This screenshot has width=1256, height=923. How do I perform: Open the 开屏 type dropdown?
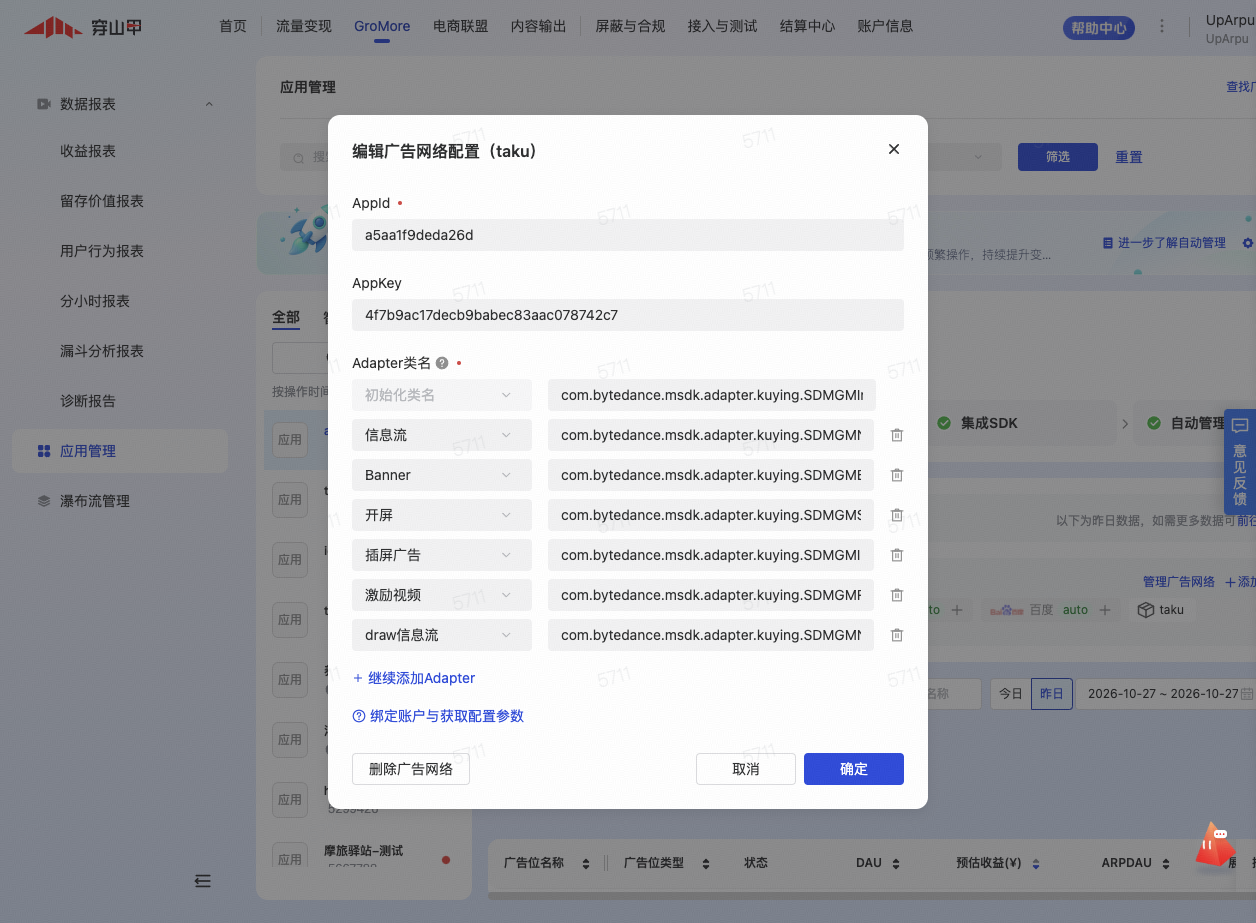click(x=442, y=515)
